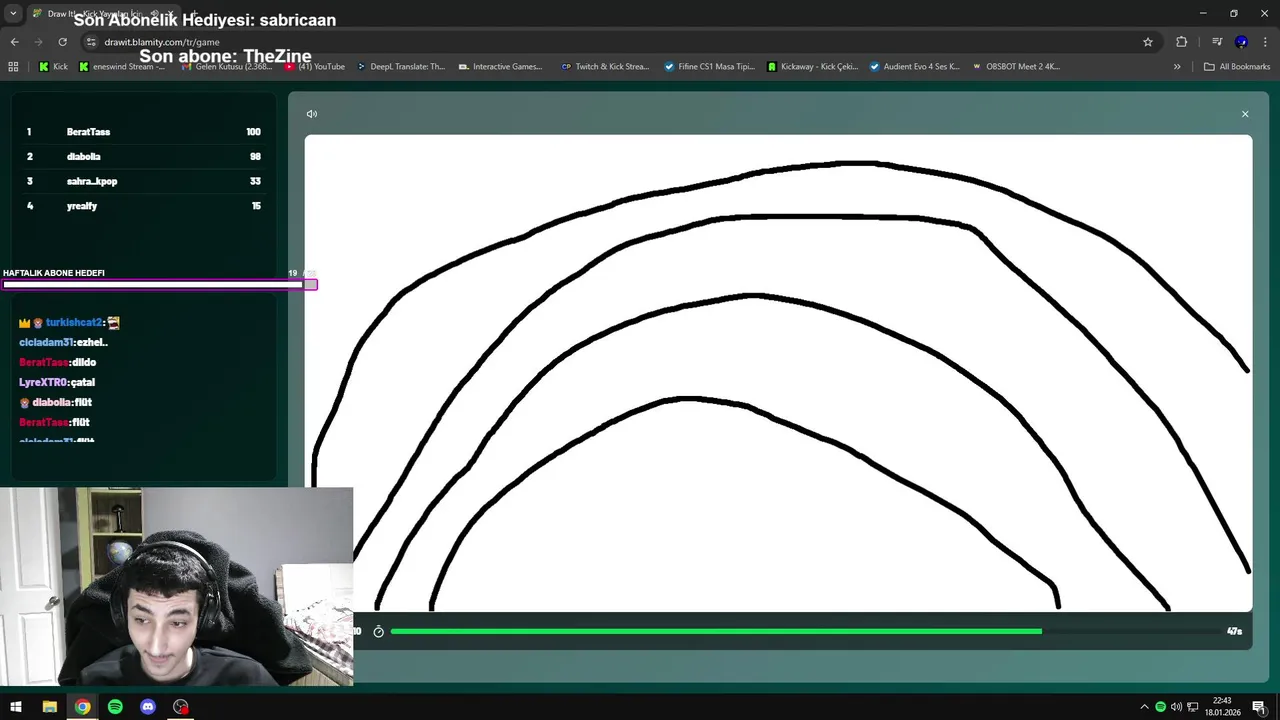Open the Windows Start menu
Screen dimensions: 1280x720
pos(16,707)
